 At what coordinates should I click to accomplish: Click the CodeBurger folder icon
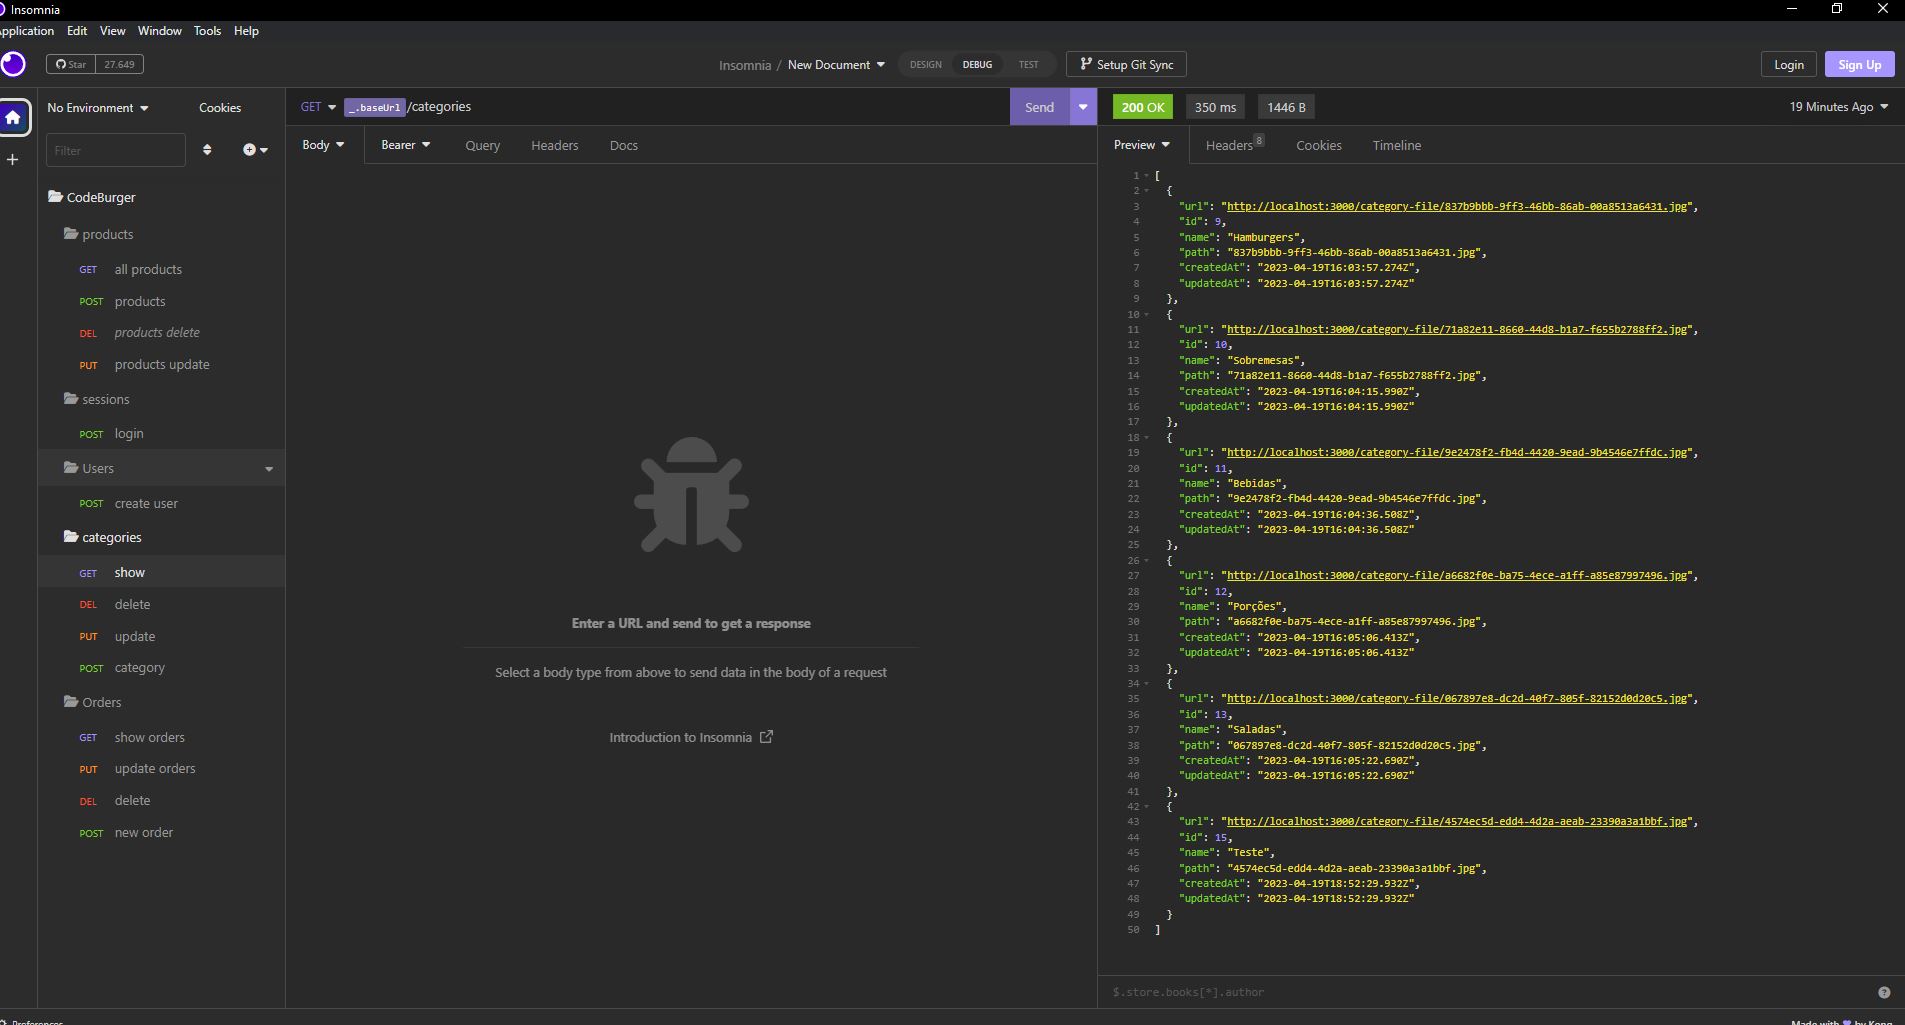(55, 197)
